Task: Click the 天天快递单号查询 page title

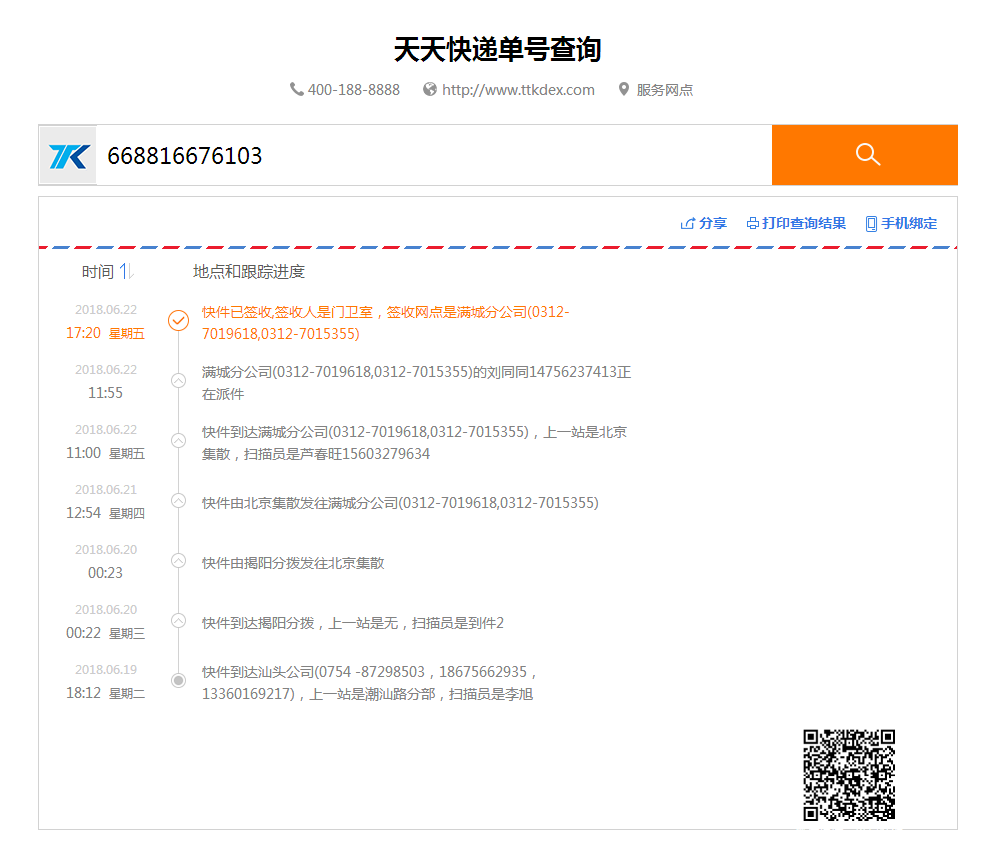Action: click(x=498, y=50)
